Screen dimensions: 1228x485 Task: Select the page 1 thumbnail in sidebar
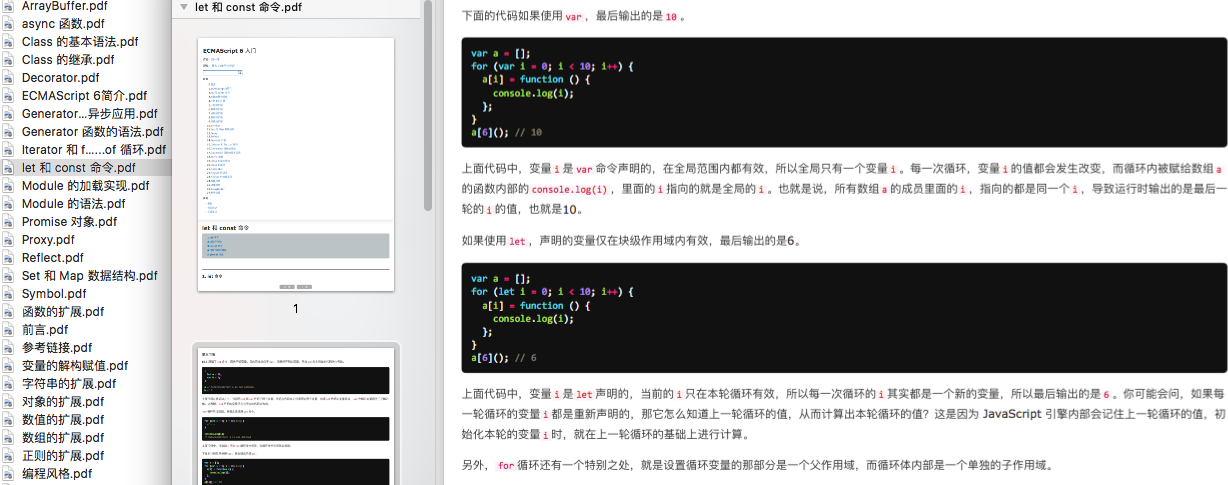296,165
